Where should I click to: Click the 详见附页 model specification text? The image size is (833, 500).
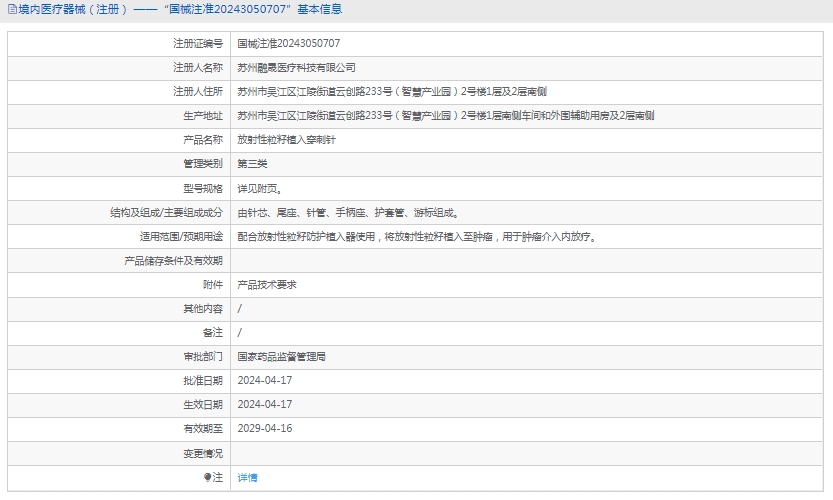(x=259, y=188)
